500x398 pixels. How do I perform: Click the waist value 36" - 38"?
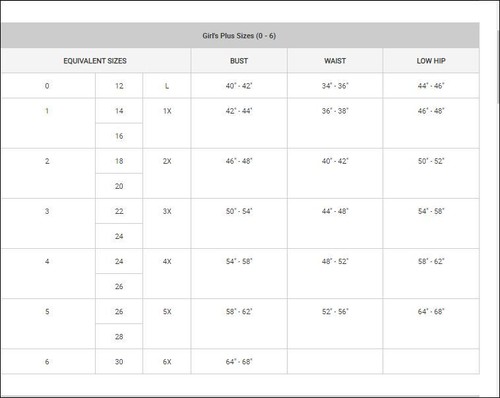point(335,111)
